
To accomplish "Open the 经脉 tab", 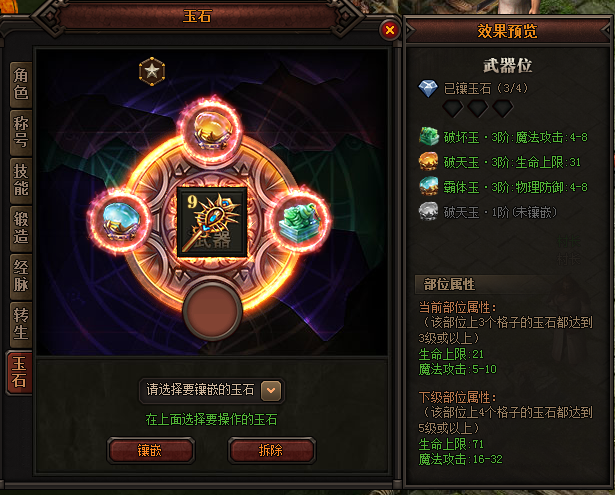I will [x=21, y=277].
